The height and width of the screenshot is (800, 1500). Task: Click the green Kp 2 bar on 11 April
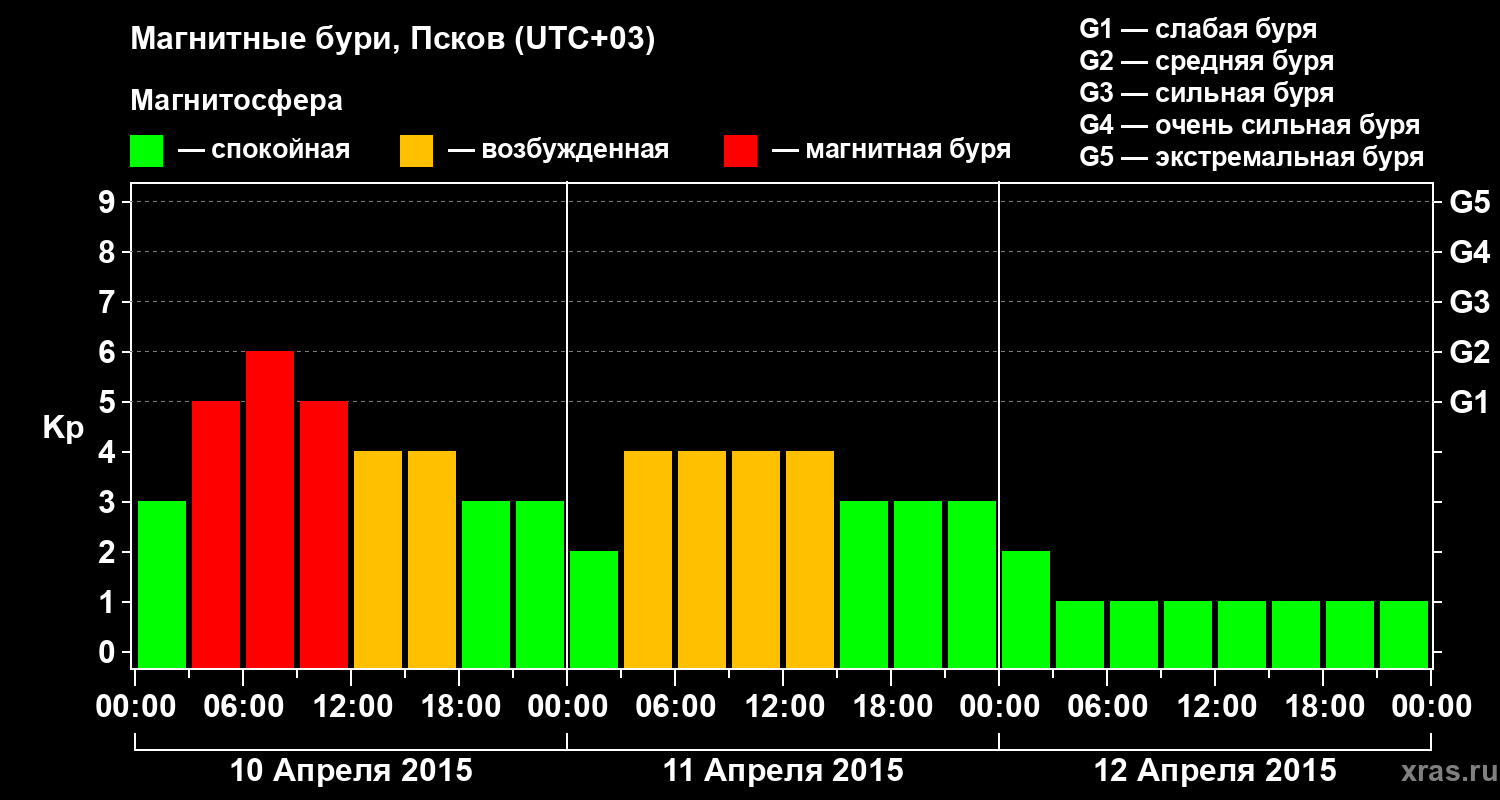[x=594, y=609]
